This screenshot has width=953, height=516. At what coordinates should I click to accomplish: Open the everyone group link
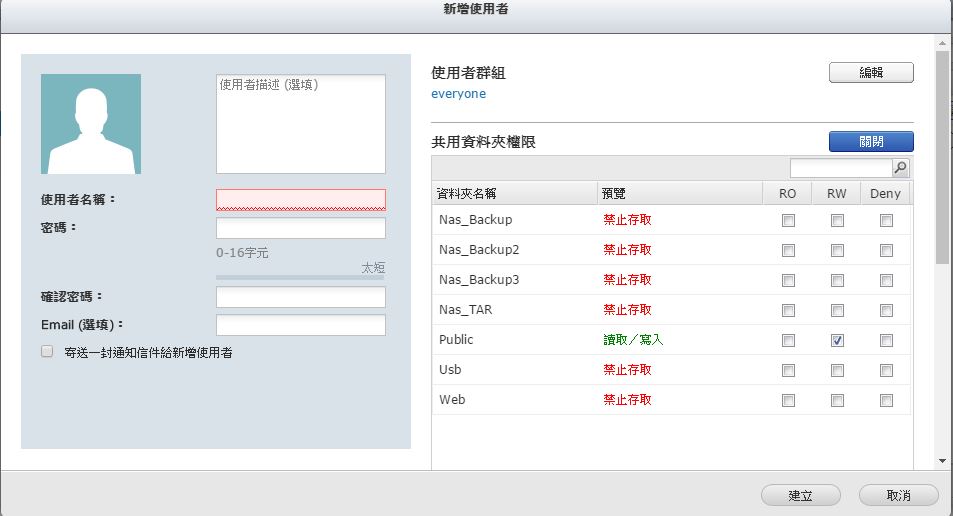click(458, 94)
